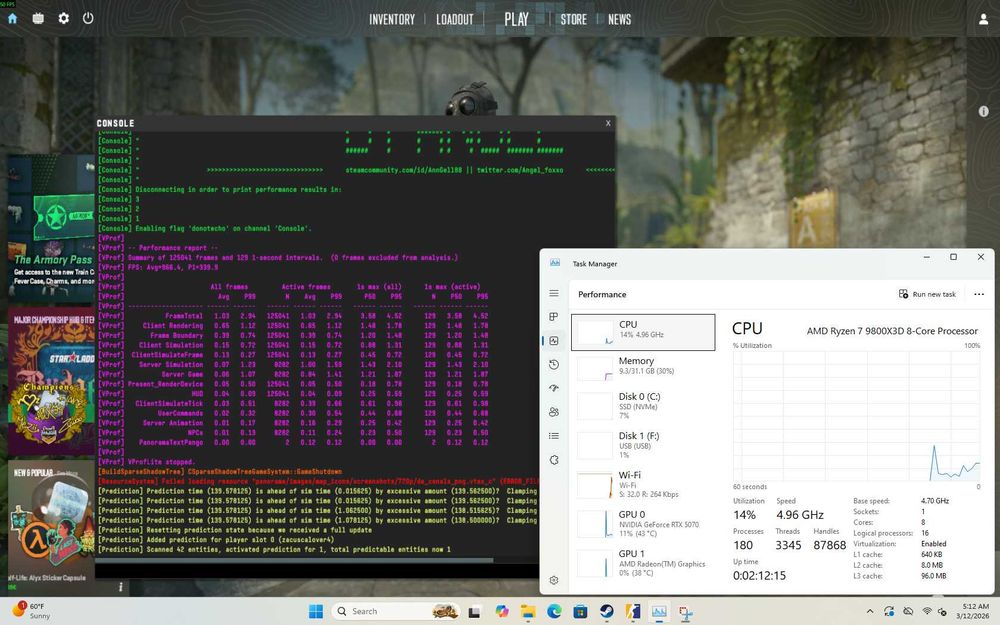Click the up time value '0:02:12:15'
1000x625 pixels.
click(759, 575)
